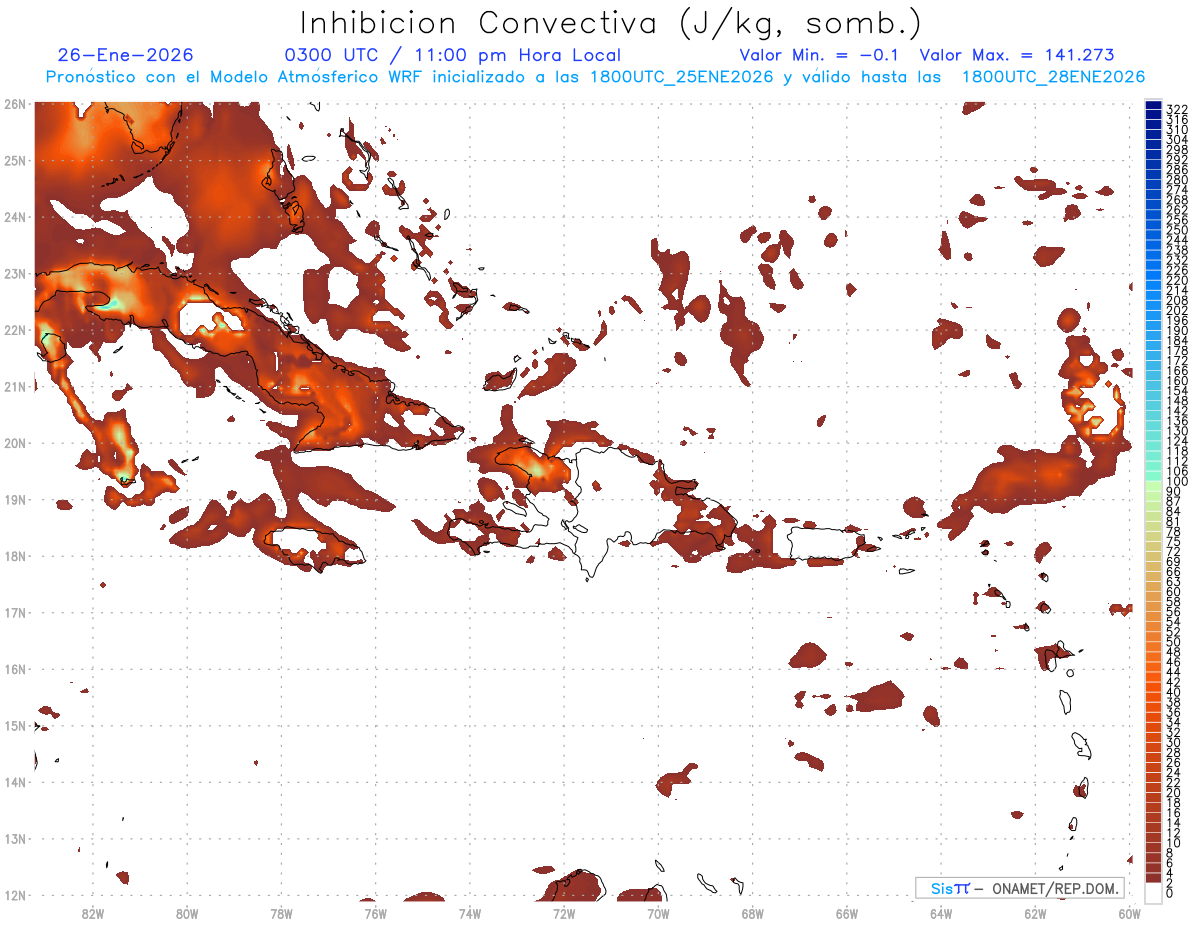Click the 19N latitude label
Viewport: 1200px width, 927px height.
[14, 499]
